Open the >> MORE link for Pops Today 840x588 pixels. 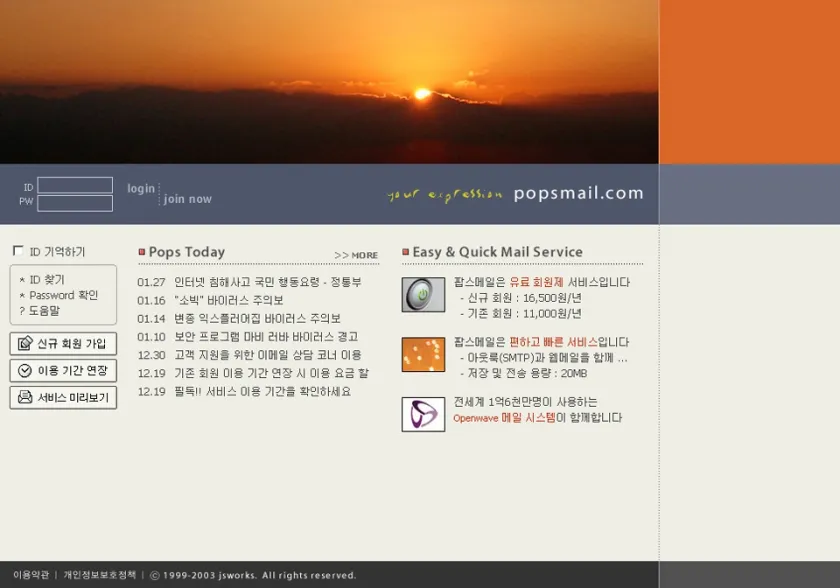click(x=356, y=255)
